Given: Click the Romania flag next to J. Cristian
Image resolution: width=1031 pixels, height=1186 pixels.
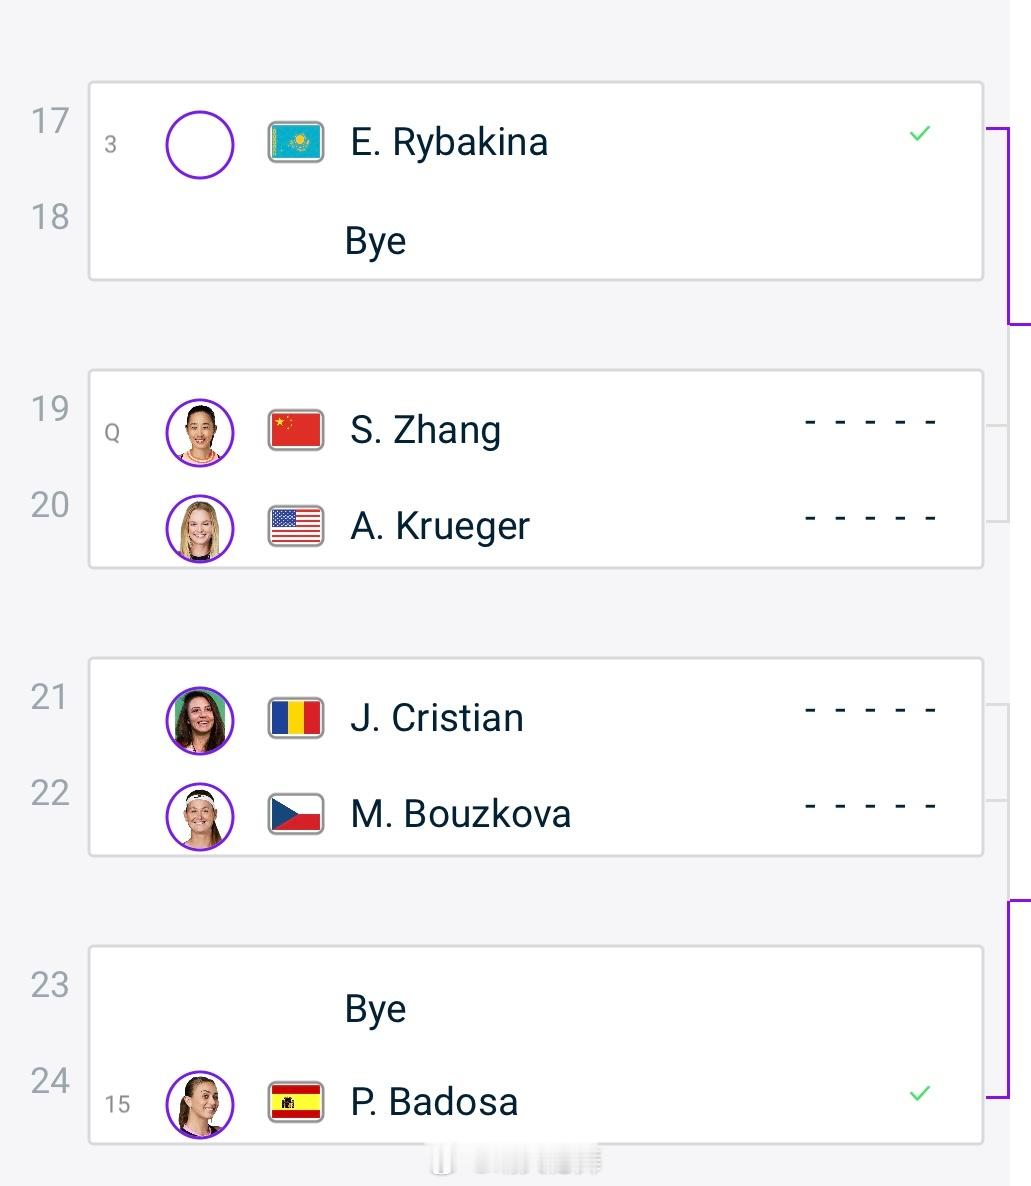Looking at the screenshot, I should point(294,717).
